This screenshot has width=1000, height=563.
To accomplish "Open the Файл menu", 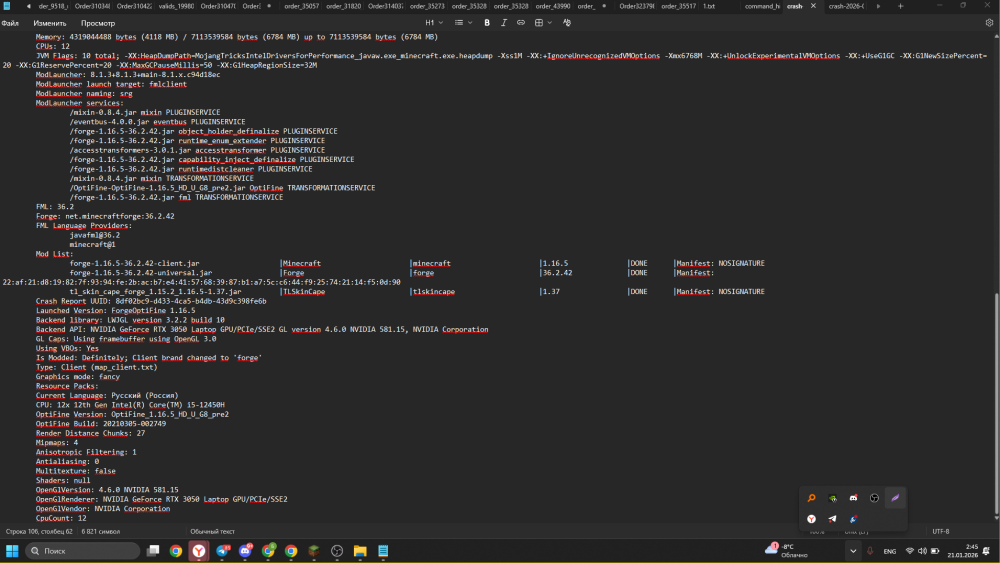I will [x=10, y=23].
